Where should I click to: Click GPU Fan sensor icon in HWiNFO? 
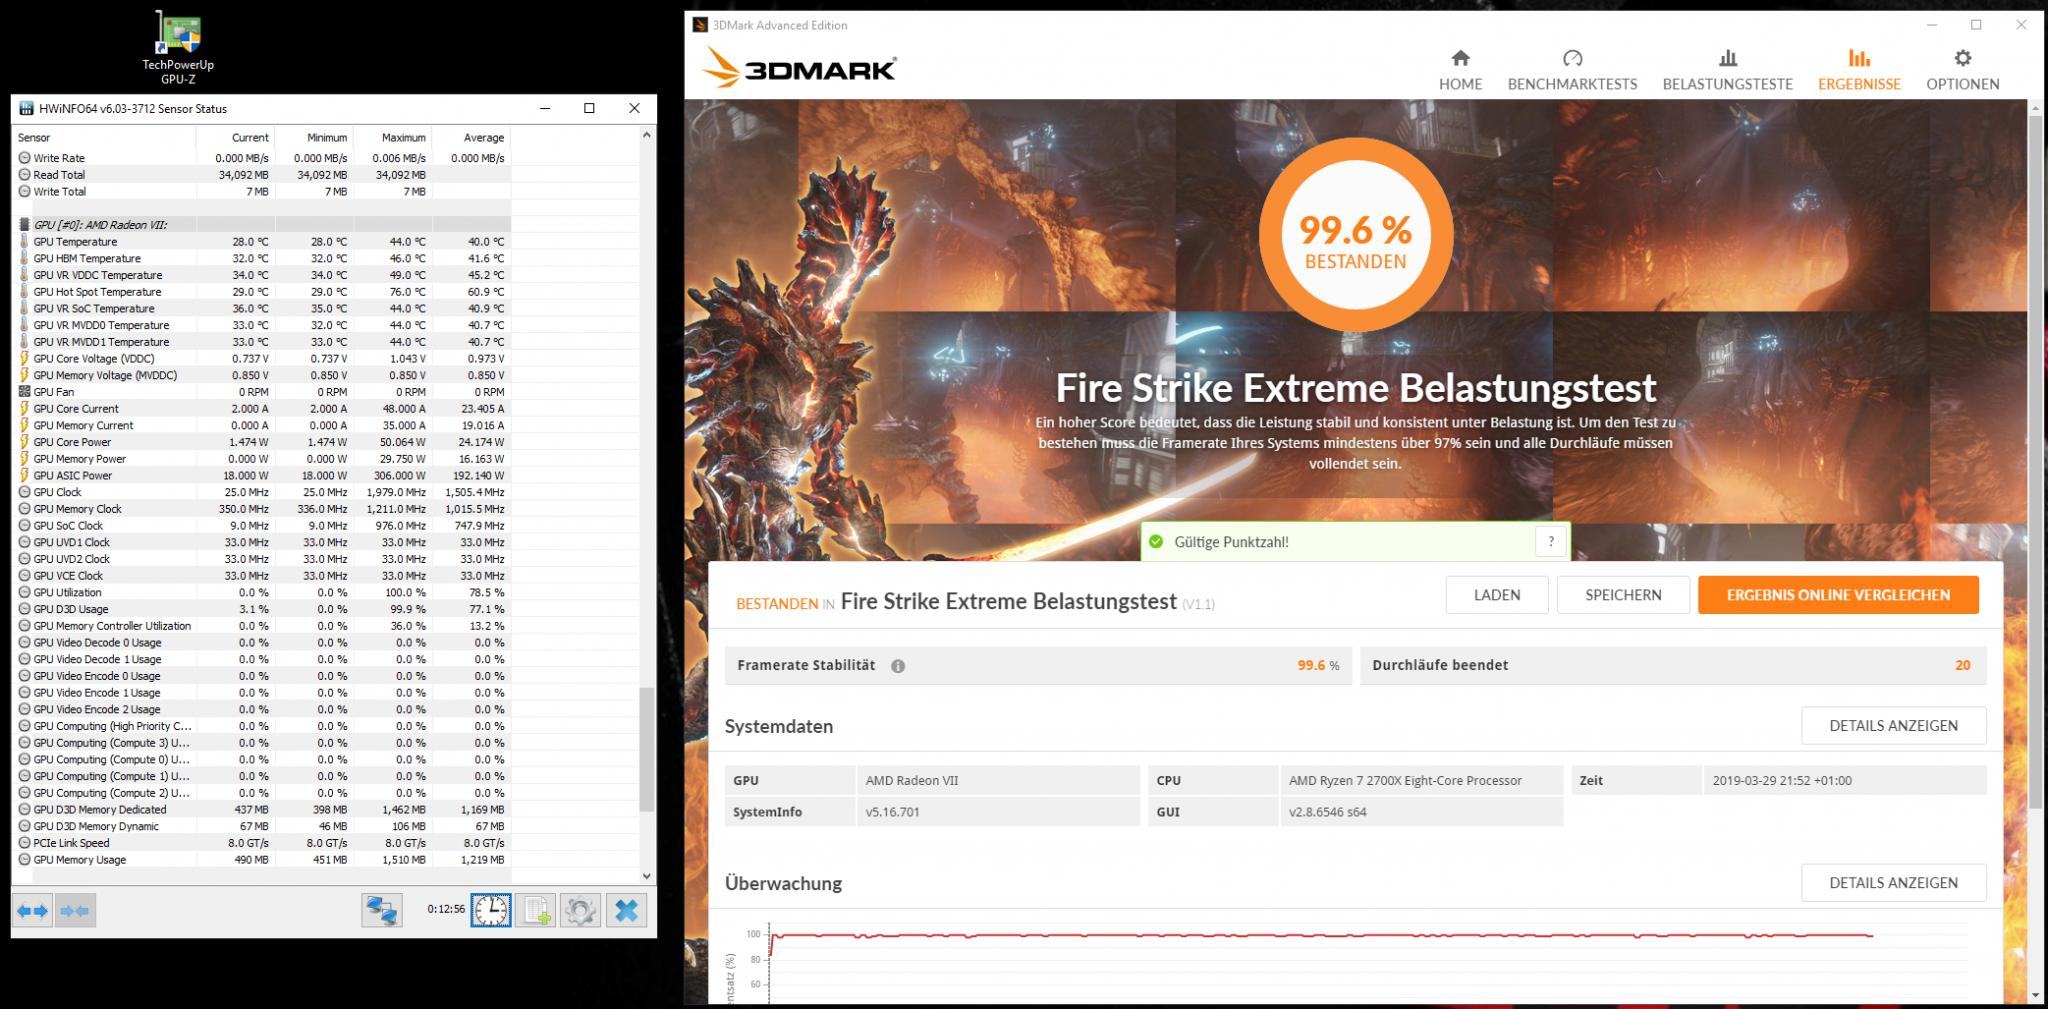pos(24,392)
